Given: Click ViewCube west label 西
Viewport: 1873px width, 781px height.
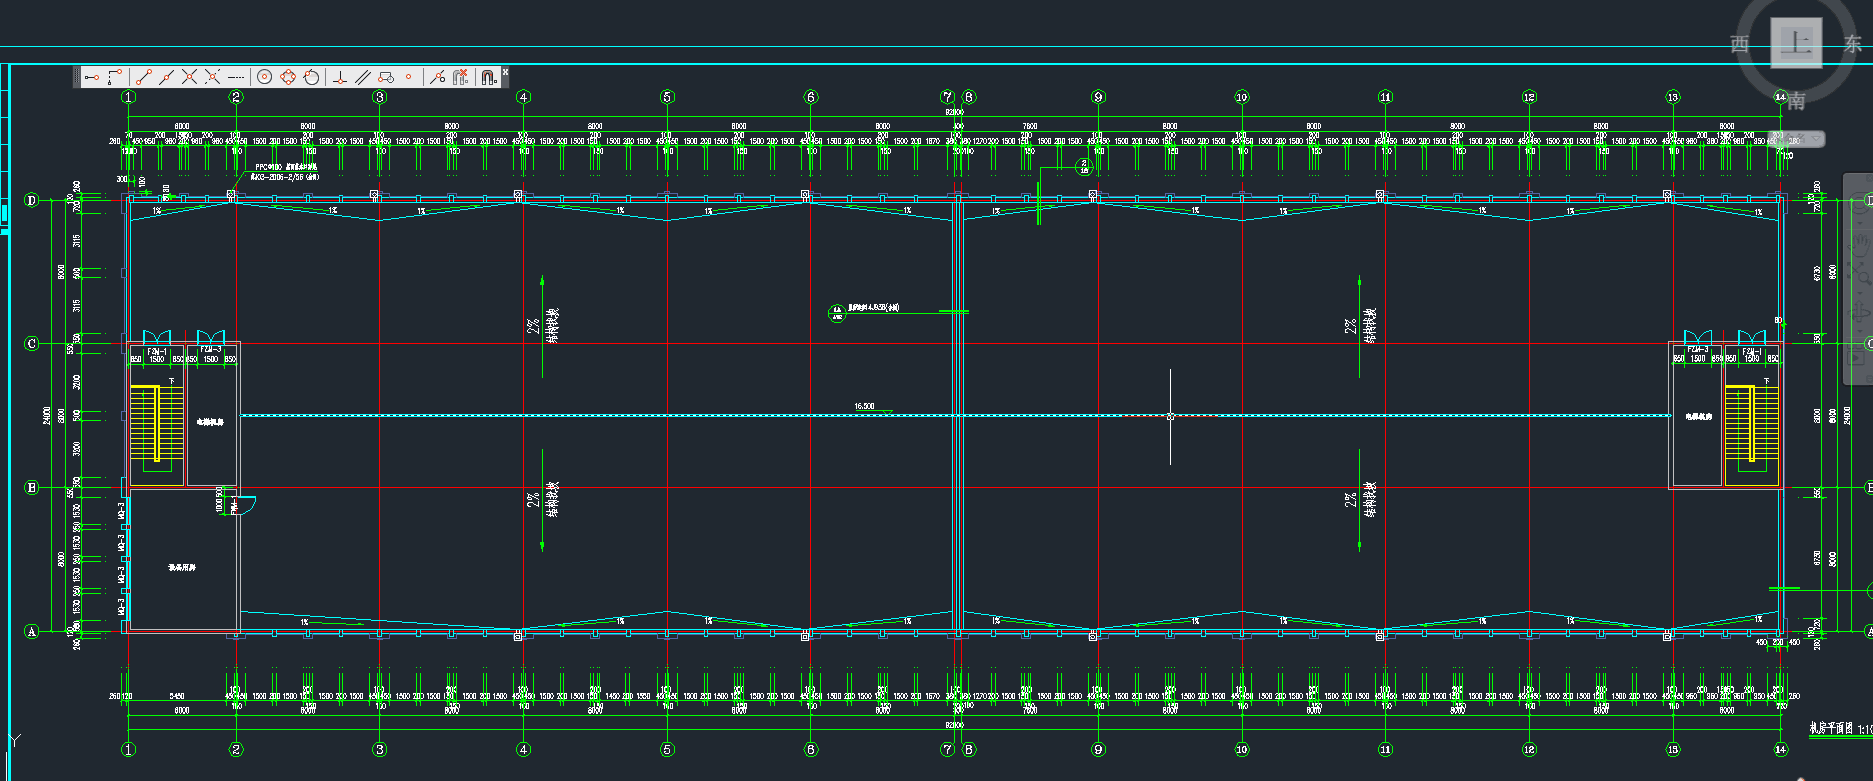Looking at the screenshot, I should [1740, 44].
